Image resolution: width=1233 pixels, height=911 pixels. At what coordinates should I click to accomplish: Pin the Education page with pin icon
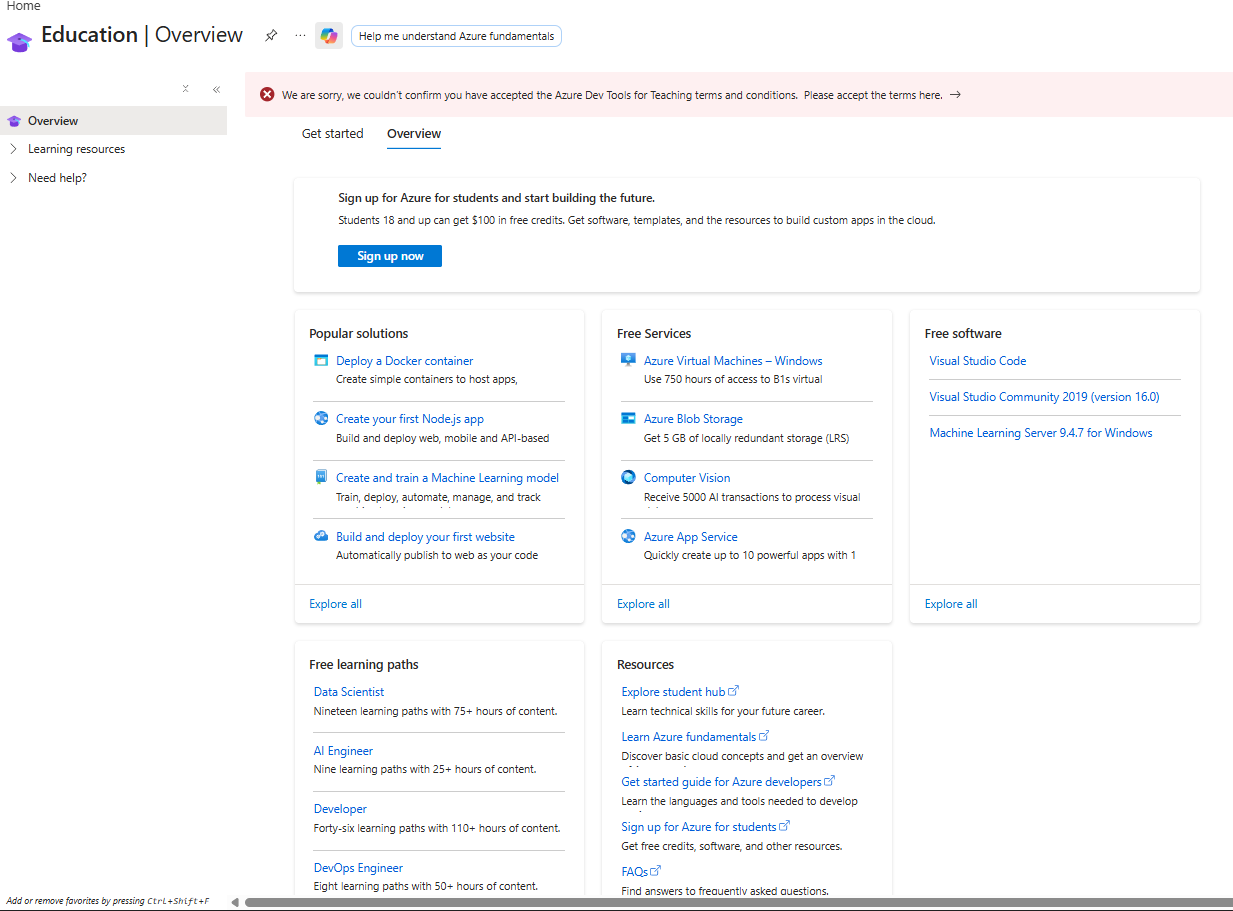click(x=270, y=35)
